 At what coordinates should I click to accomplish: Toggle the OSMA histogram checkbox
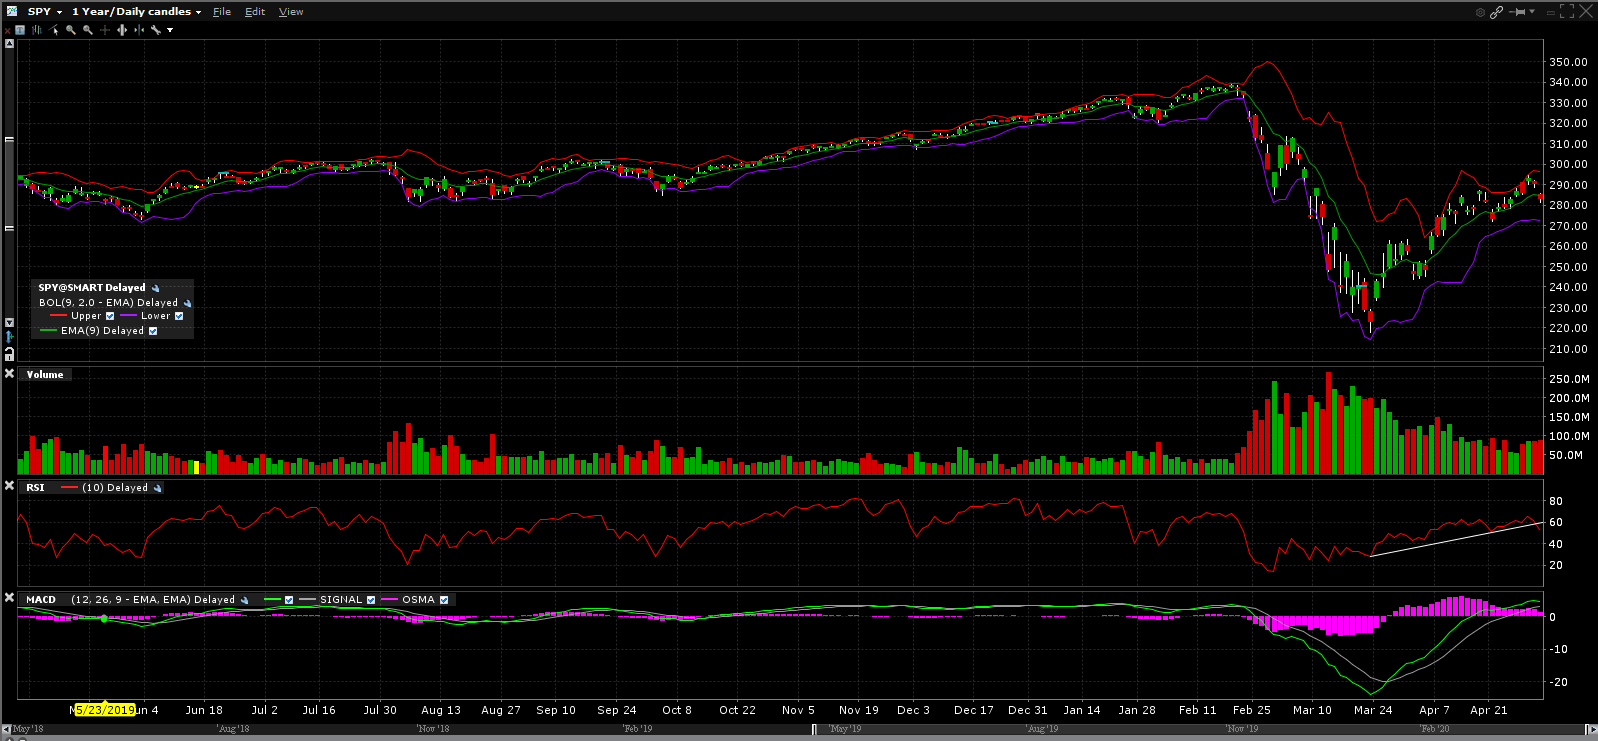point(444,600)
